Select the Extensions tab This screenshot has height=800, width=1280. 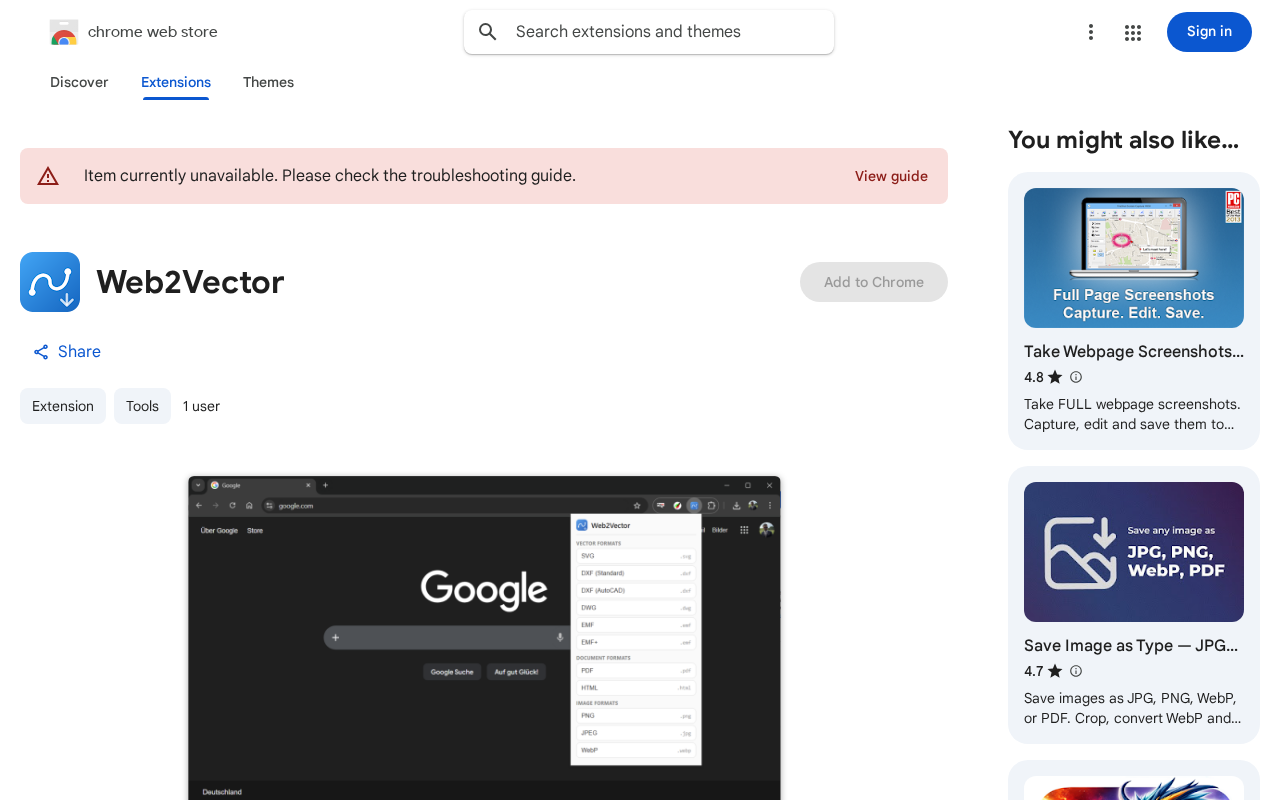pos(176,82)
